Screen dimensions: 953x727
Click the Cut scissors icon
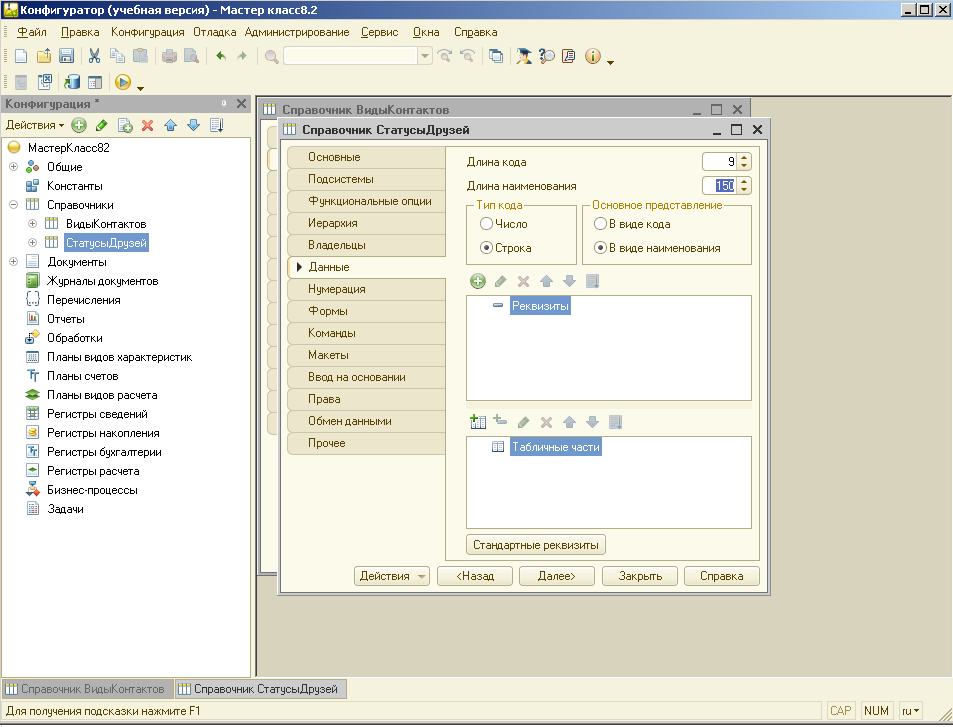click(x=94, y=56)
